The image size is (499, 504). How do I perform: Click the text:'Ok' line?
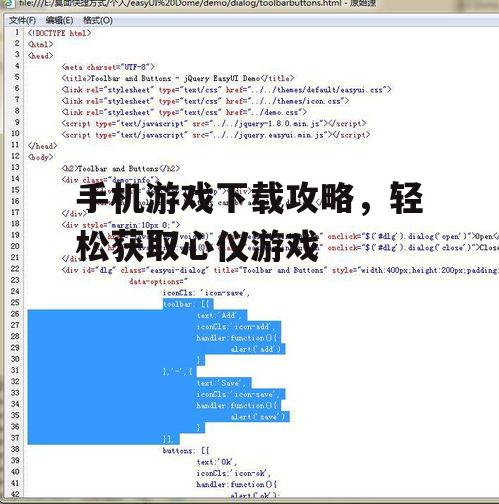tap(217, 462)
